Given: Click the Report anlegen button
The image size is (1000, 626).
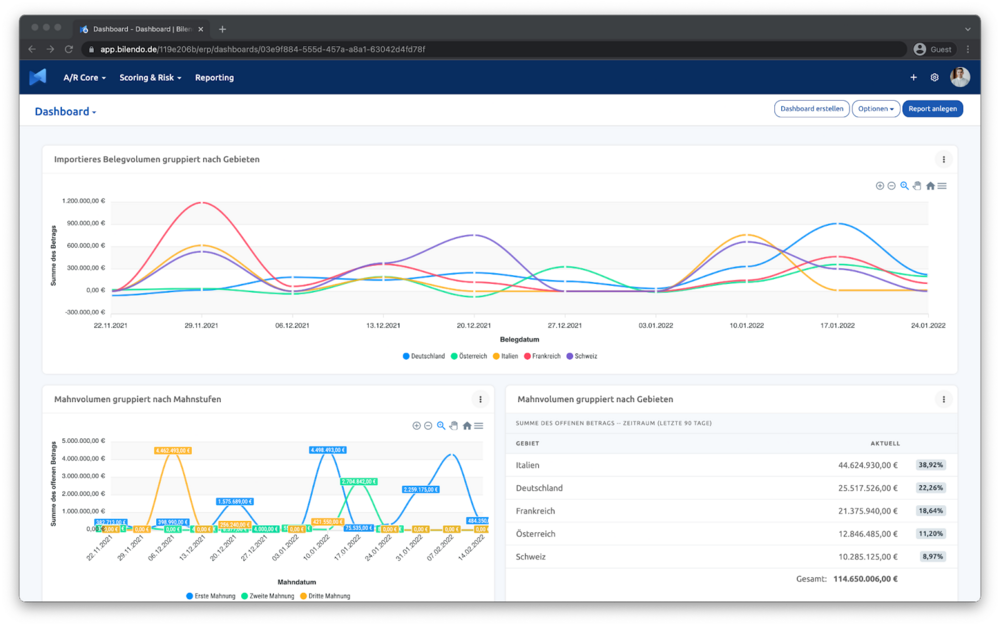Looking at the screenshot, I should (x=932, y=109).
